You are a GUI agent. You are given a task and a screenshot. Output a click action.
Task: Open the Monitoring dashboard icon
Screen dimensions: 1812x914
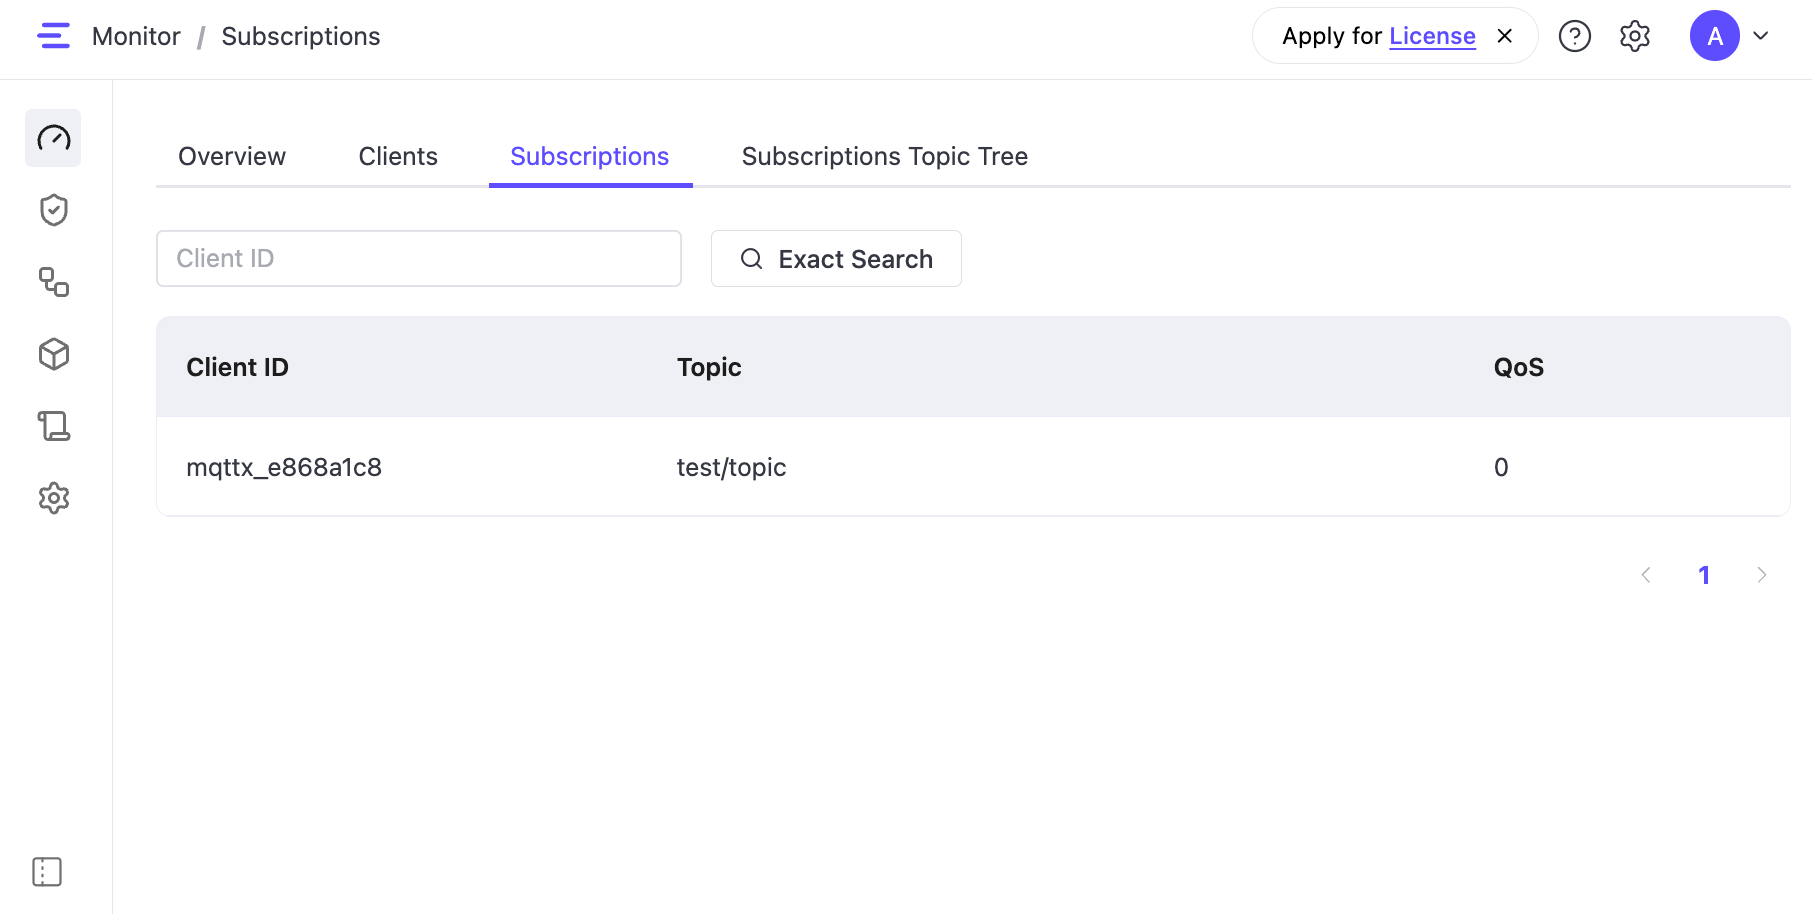click(53, 138)
